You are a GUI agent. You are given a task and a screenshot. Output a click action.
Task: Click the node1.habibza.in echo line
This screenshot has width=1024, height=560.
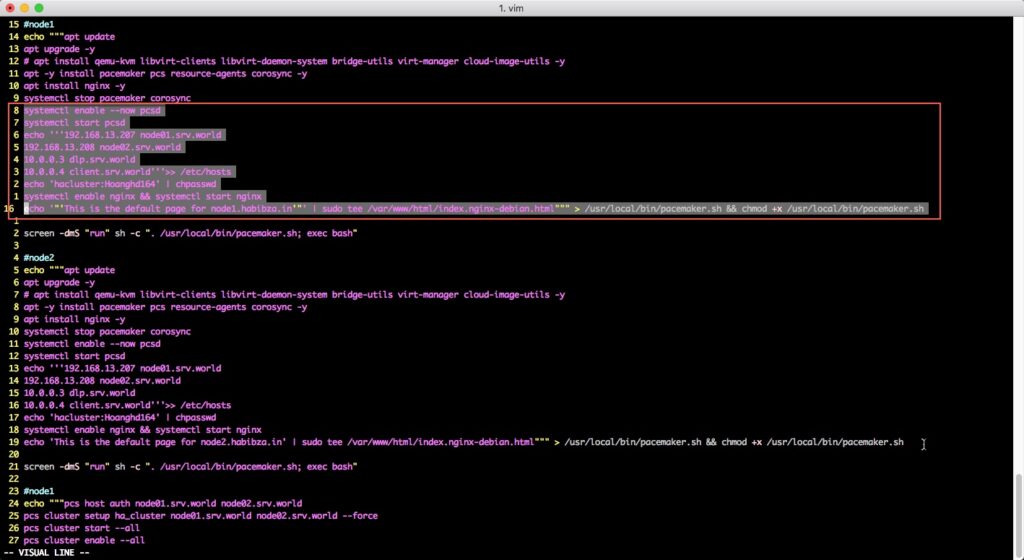pyautogui.click(x=474, y=209)
